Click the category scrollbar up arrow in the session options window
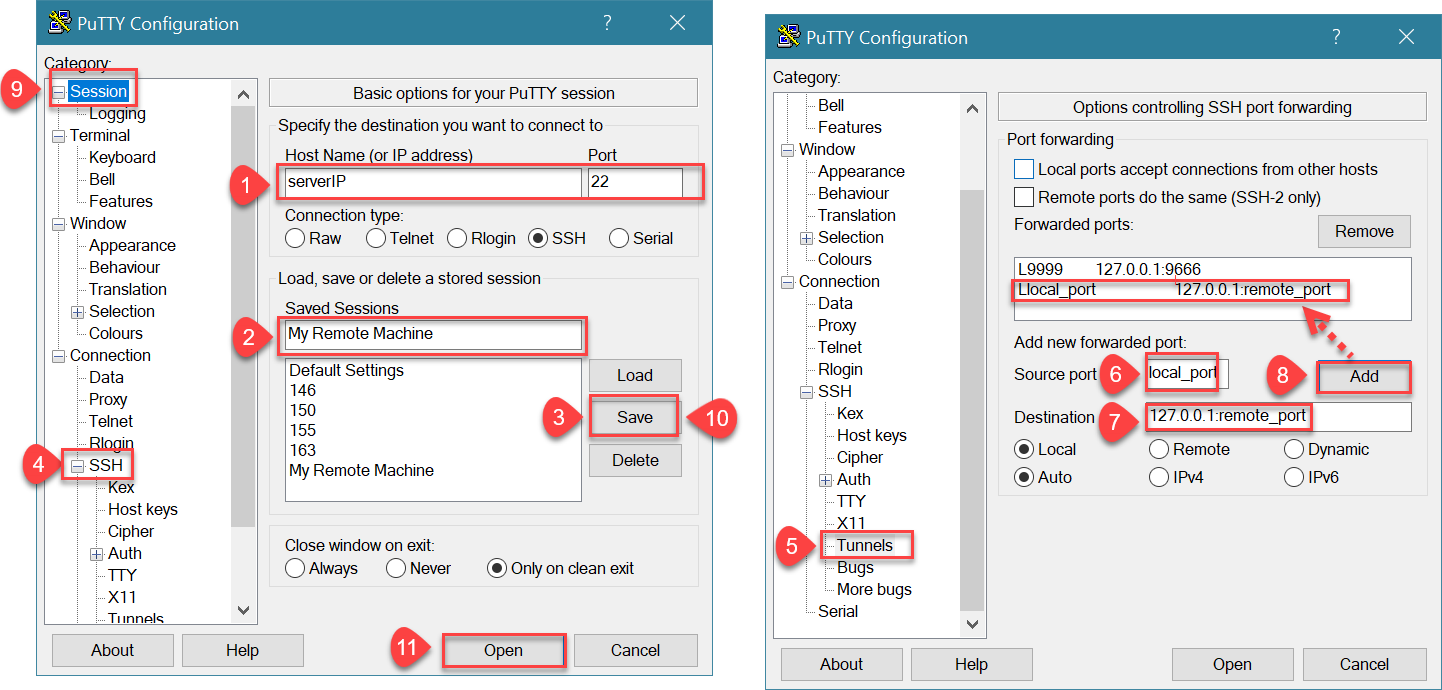Screen dimensions: 1442x690 click(243, 94)
